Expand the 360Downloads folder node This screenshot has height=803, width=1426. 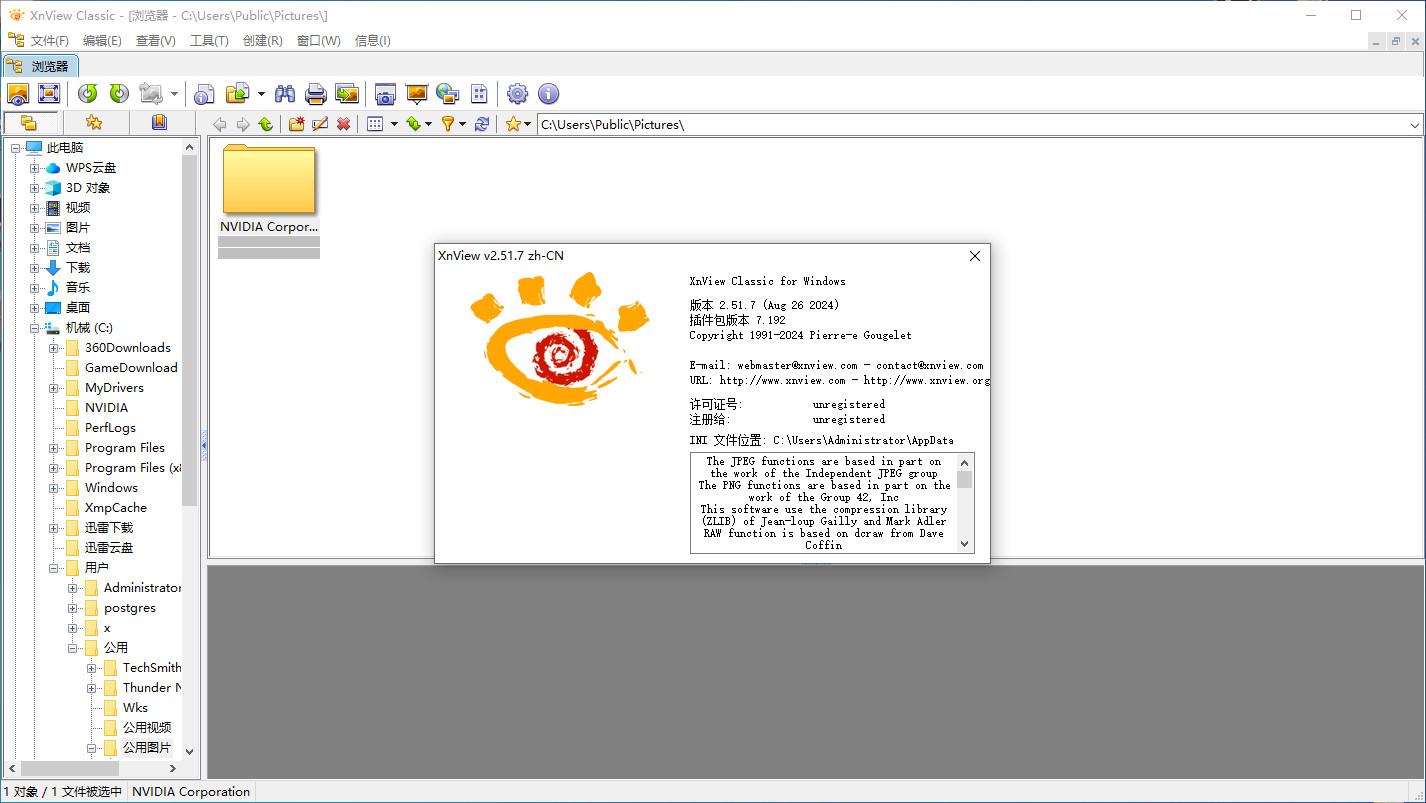54,348
